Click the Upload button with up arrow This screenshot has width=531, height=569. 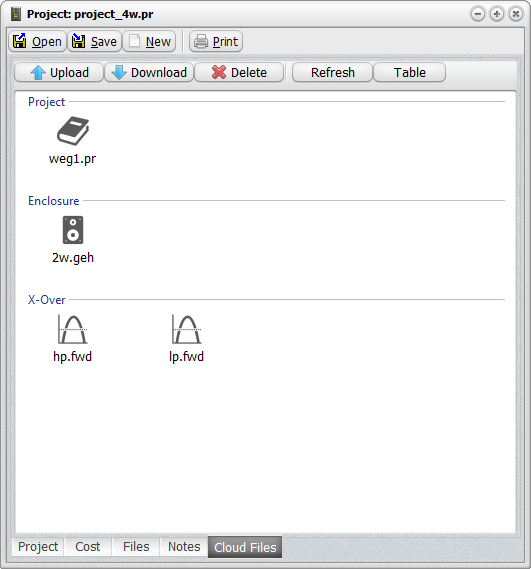(59, 73)
